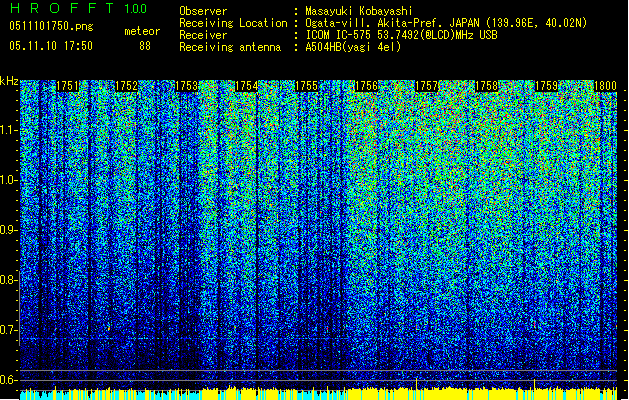Click the 1756 time marker
This screenshot has width=629, height=400.
point(366,86)
